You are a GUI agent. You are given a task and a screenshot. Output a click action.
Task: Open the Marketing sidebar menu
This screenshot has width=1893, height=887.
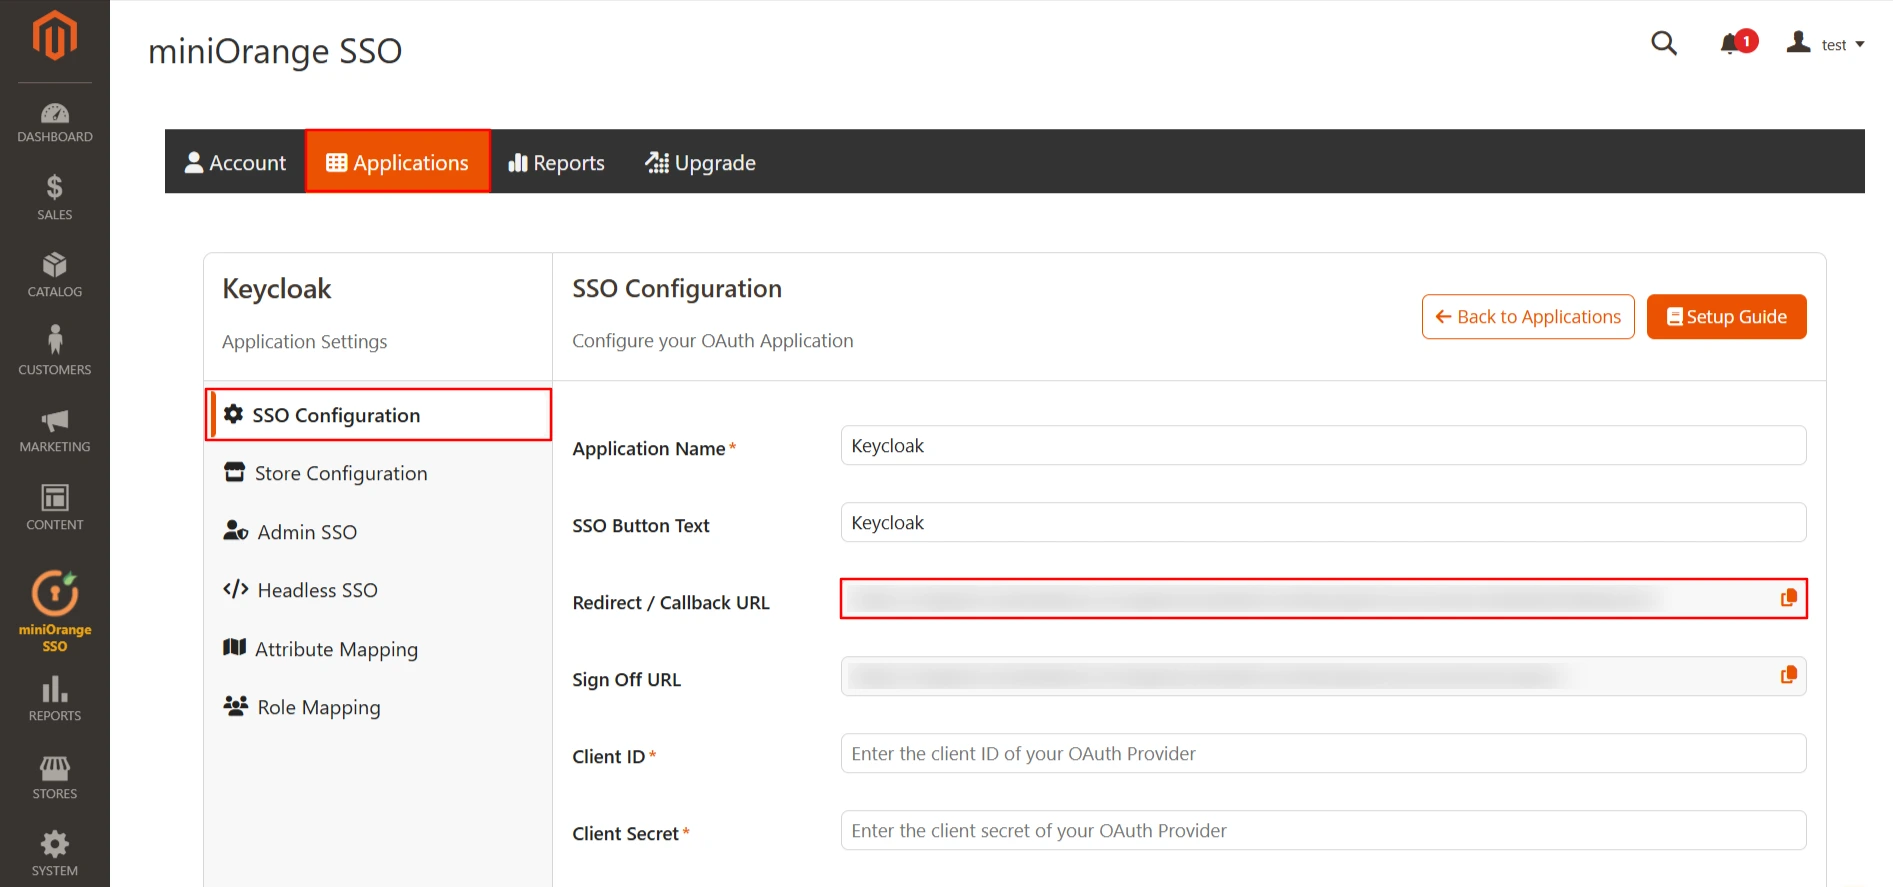(x=55, y=430)
